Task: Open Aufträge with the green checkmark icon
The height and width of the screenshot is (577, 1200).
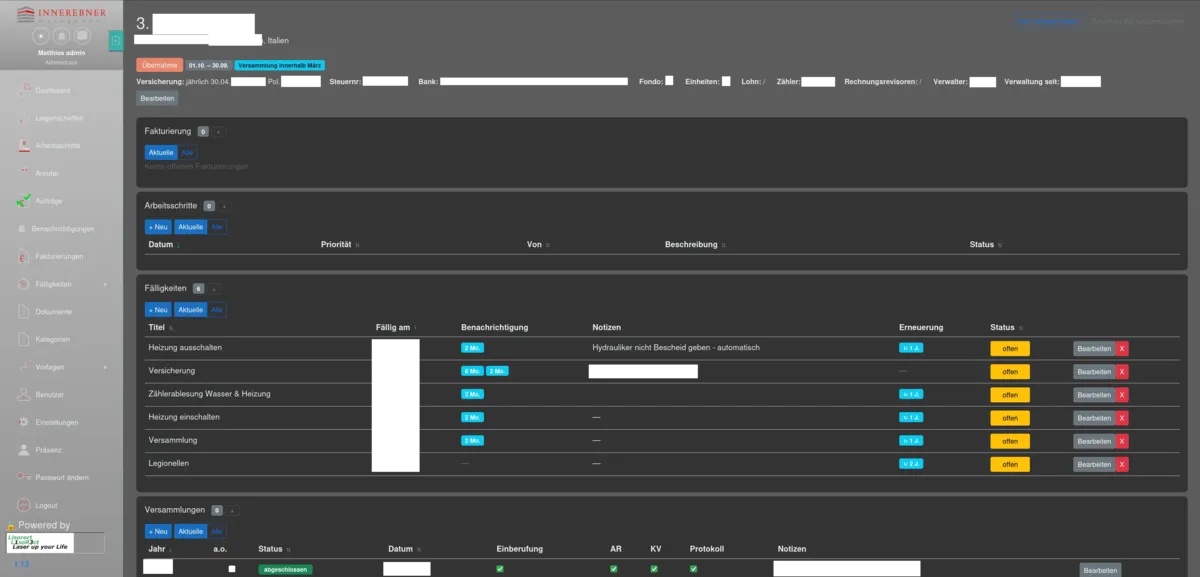Action: 24,201
